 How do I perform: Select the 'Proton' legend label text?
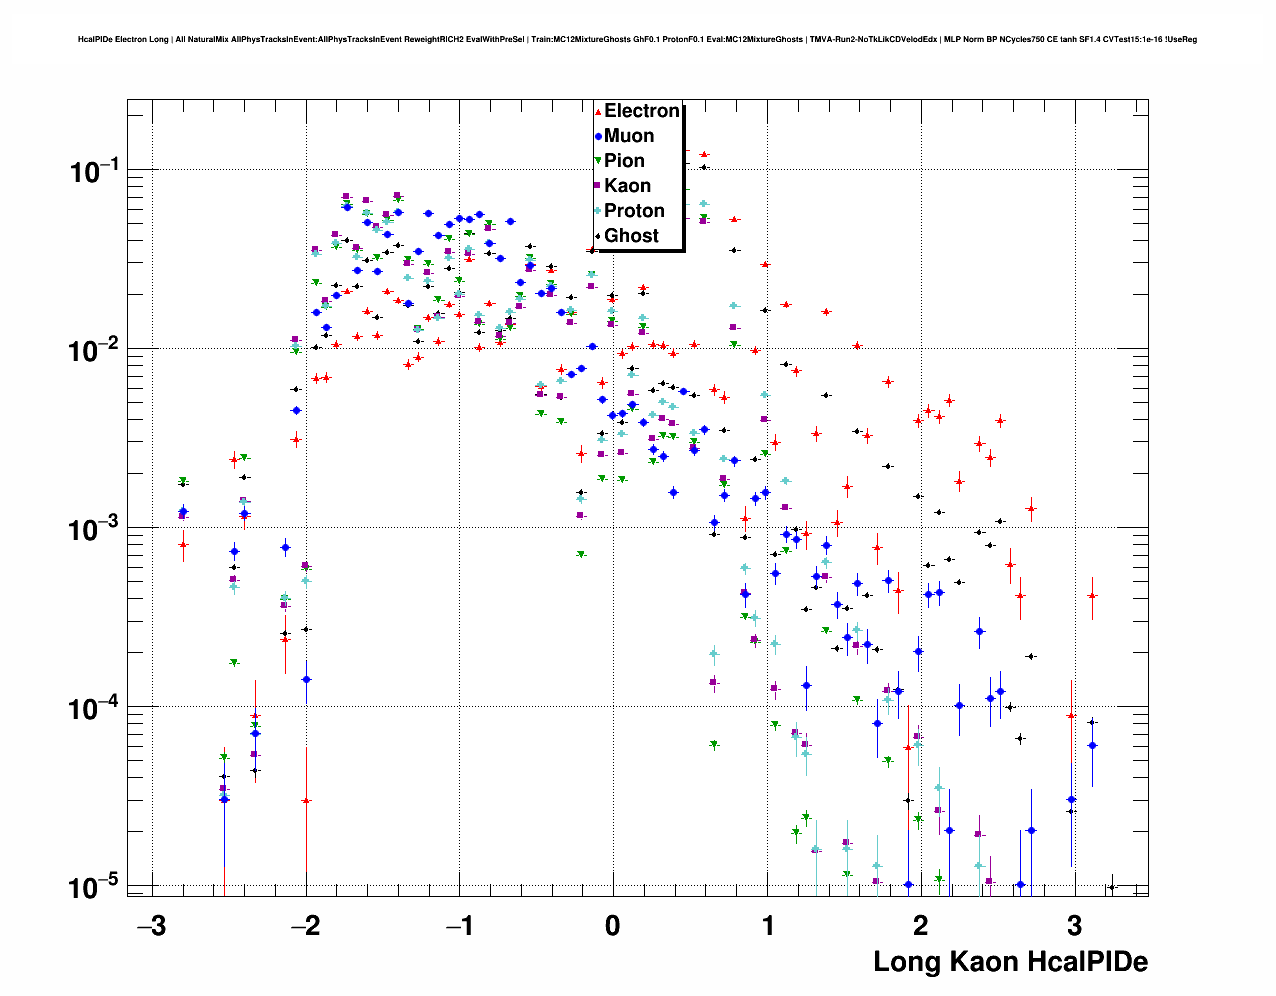pyautogui.click(x=634, y=211)
